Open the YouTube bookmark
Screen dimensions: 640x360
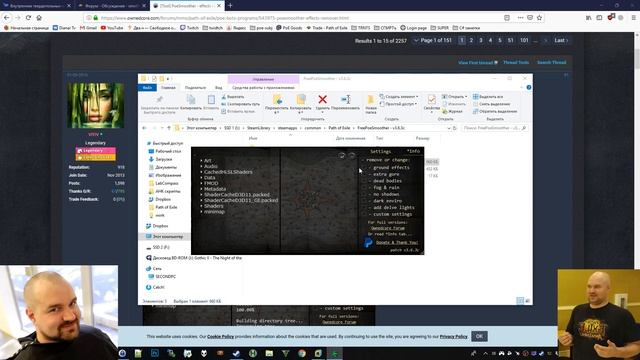pos(112,28)
